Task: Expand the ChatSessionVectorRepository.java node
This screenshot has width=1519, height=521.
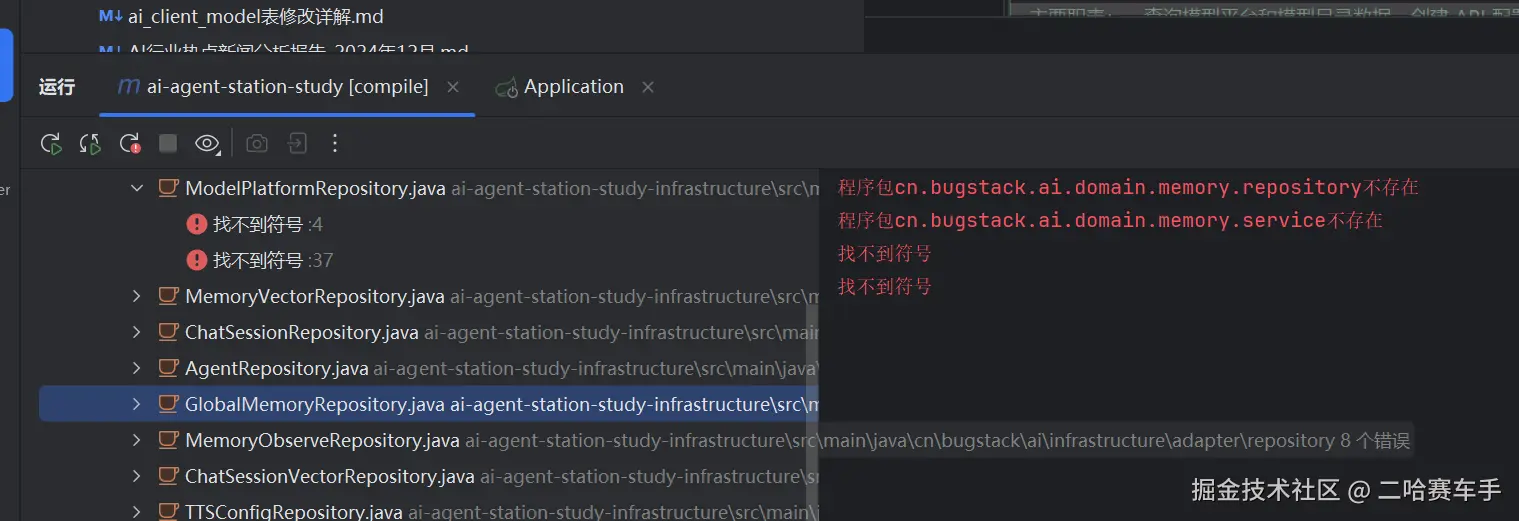Action: click(x=137, y=476)
